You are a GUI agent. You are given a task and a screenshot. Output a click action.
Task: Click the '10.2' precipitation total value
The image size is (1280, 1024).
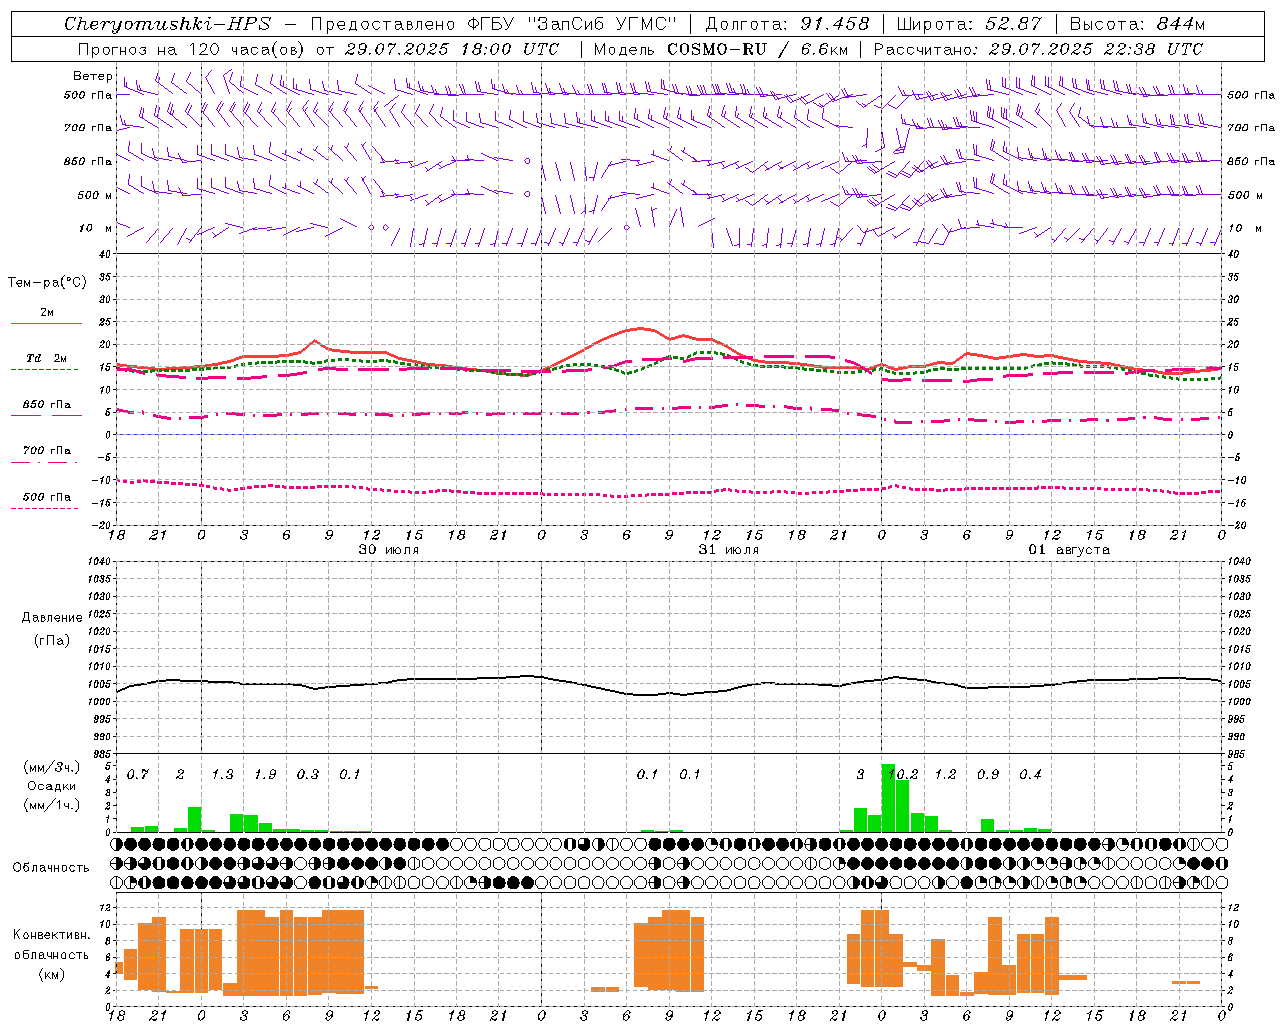(x=903, y=775)
